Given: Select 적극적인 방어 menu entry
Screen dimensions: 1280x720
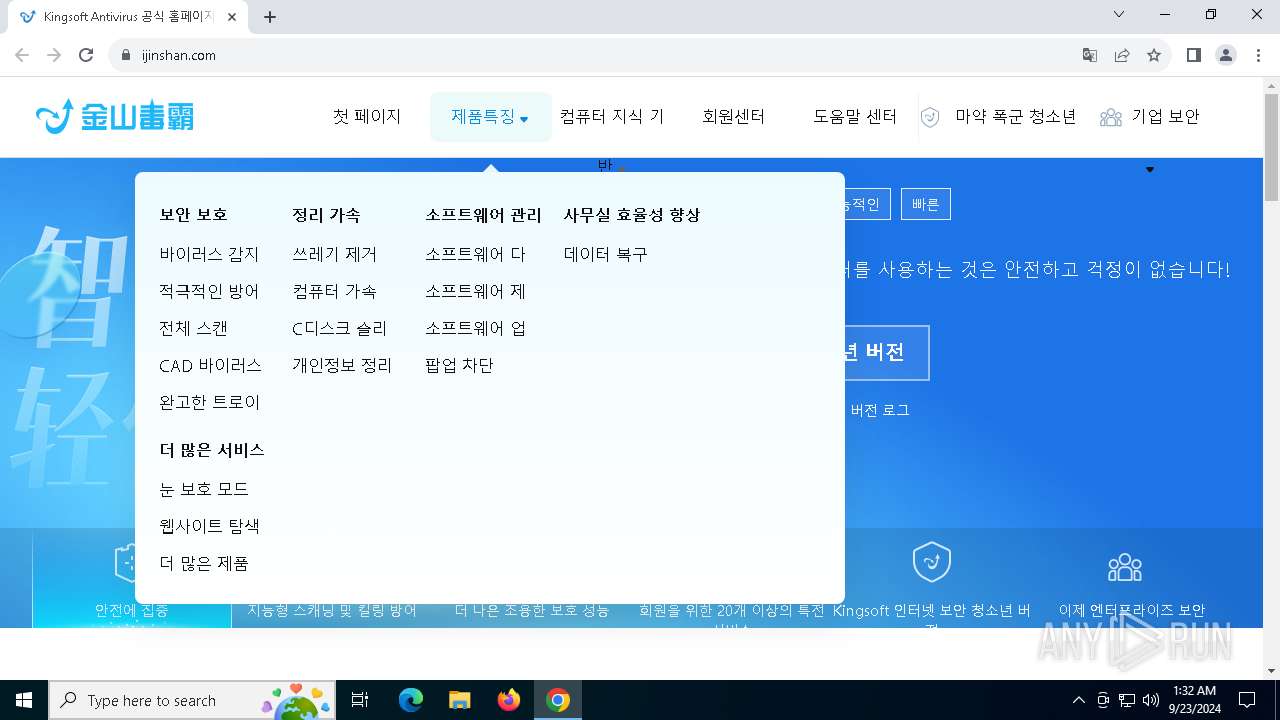Looking at the screenshot, I should (x=209, y=291).
